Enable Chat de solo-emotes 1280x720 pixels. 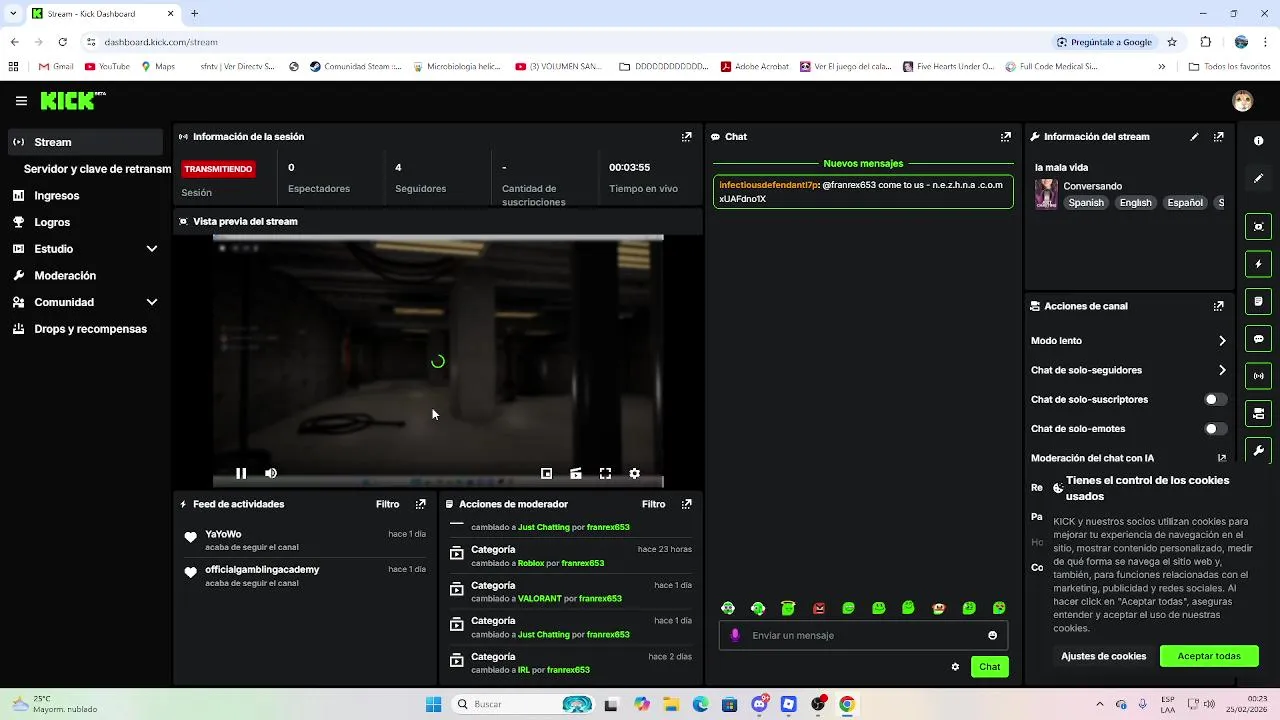pos(1215,428)
